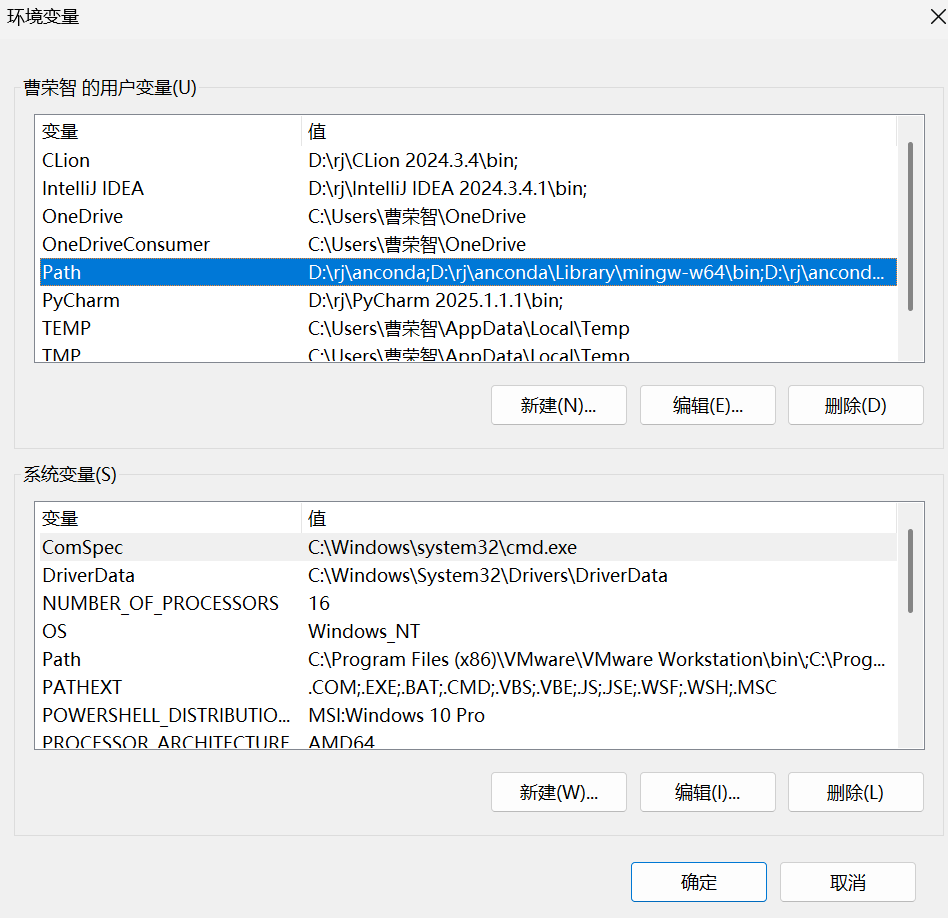Select the OneDrive user variable row
948x918 pixels.
[469, 216]
